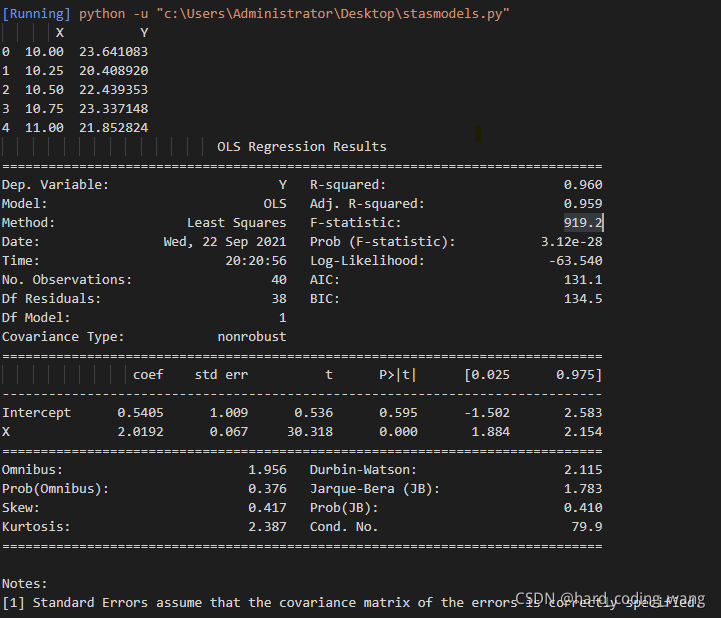721x618 pixels.
Task: Click the Dep. Variable label
Action: pyautogui.click(x=55, y=185)
